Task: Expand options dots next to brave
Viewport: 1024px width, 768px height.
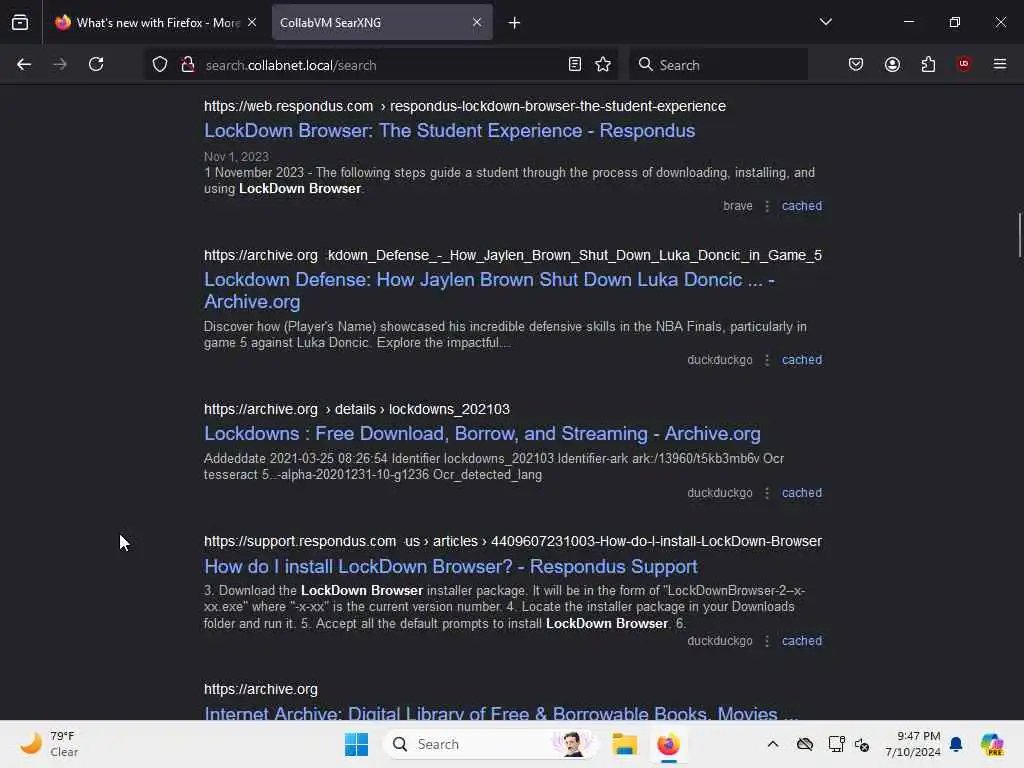Action: pos(767,206)
